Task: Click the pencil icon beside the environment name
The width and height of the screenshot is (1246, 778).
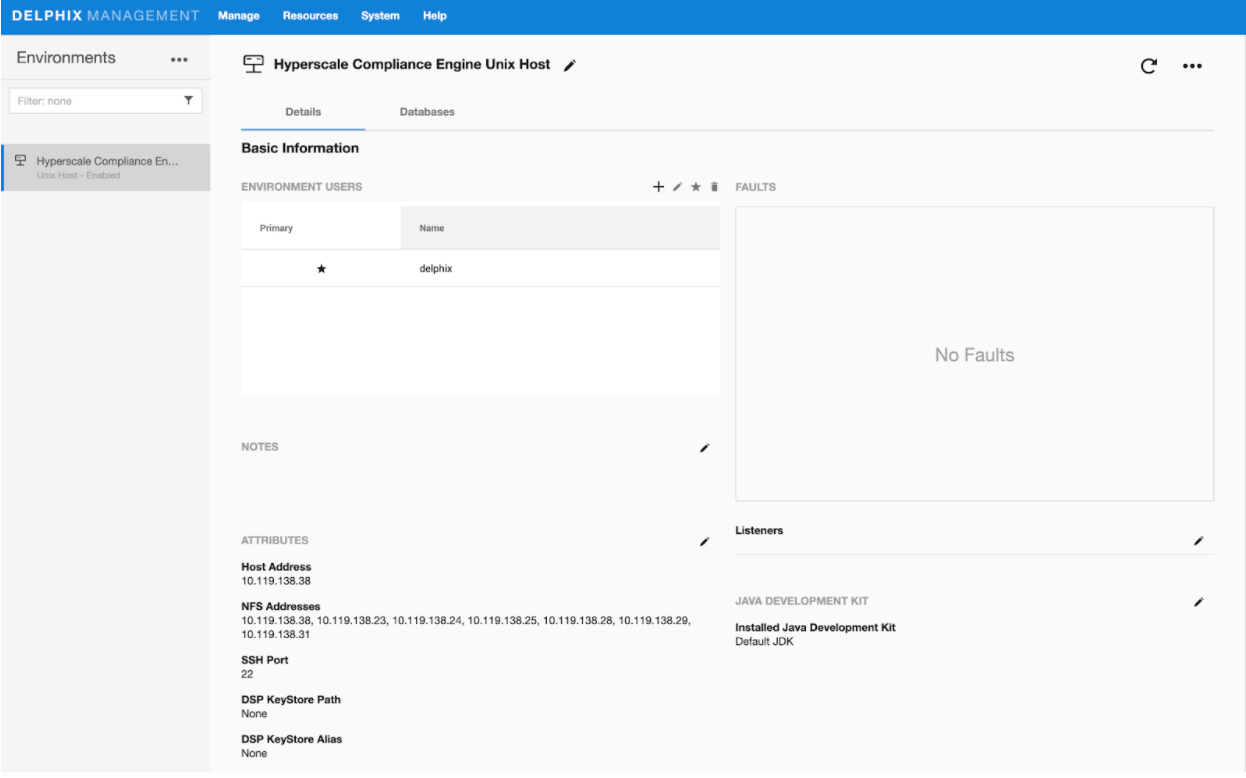Action: pos(570,66)
